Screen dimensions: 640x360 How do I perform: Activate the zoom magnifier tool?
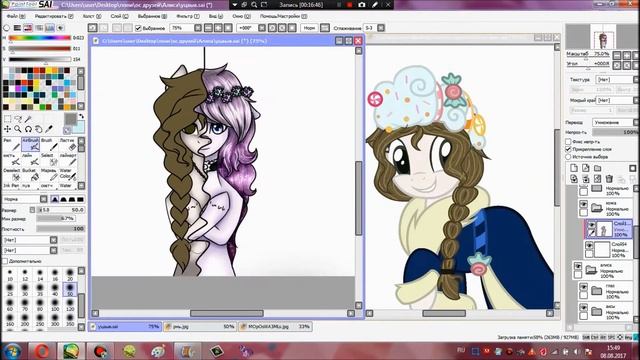(x=18, y=129)
